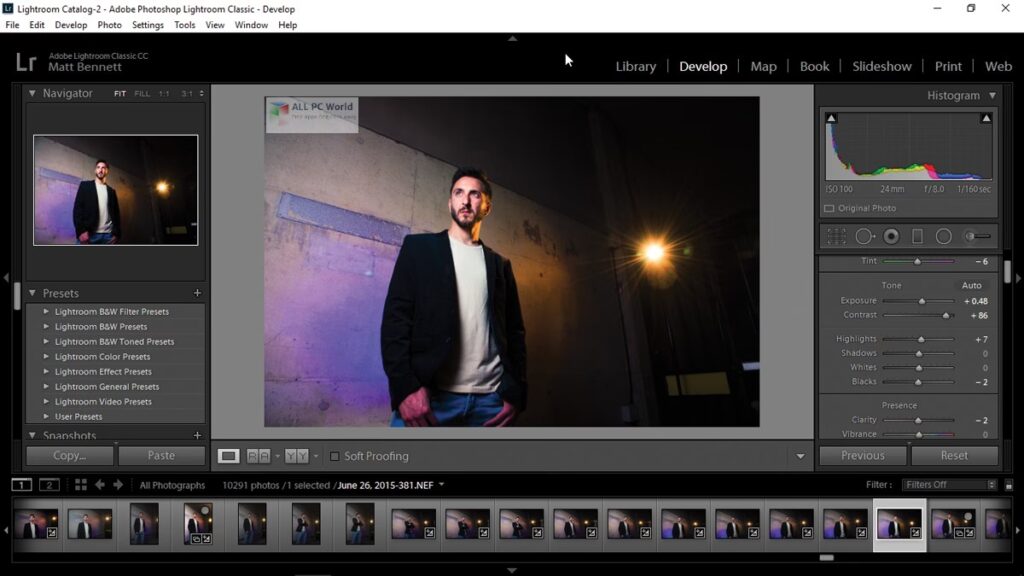Image resolution: width=1024 pixels, height=576 pixels.
Task: Expand the Lightroom Color Presets folder
Action: [46, 357]
